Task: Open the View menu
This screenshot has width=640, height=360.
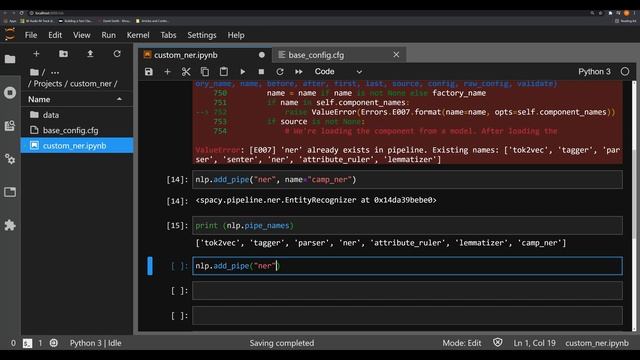Action: click(x=82, y=35)
